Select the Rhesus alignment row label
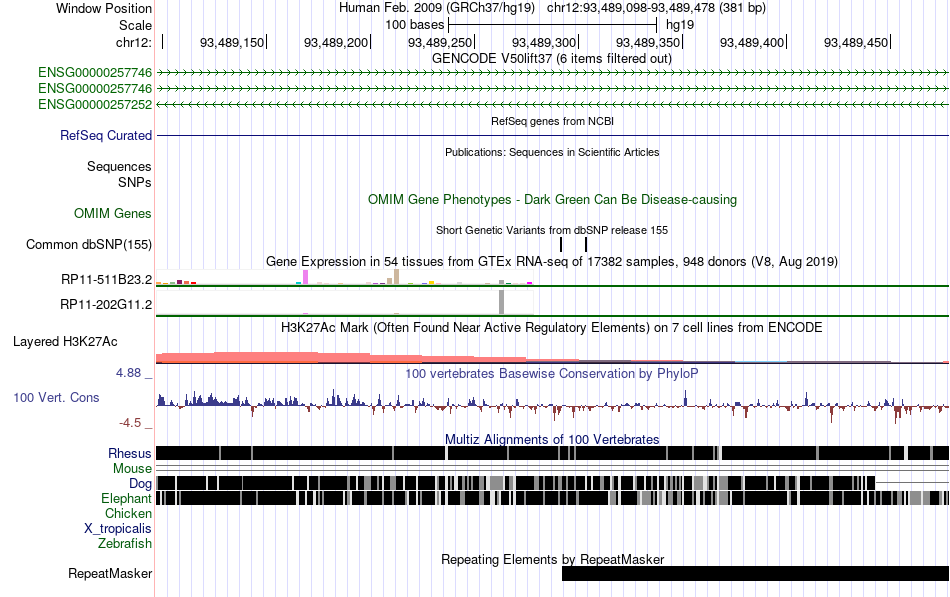950x597 pixels. click(x=130, y=453)
